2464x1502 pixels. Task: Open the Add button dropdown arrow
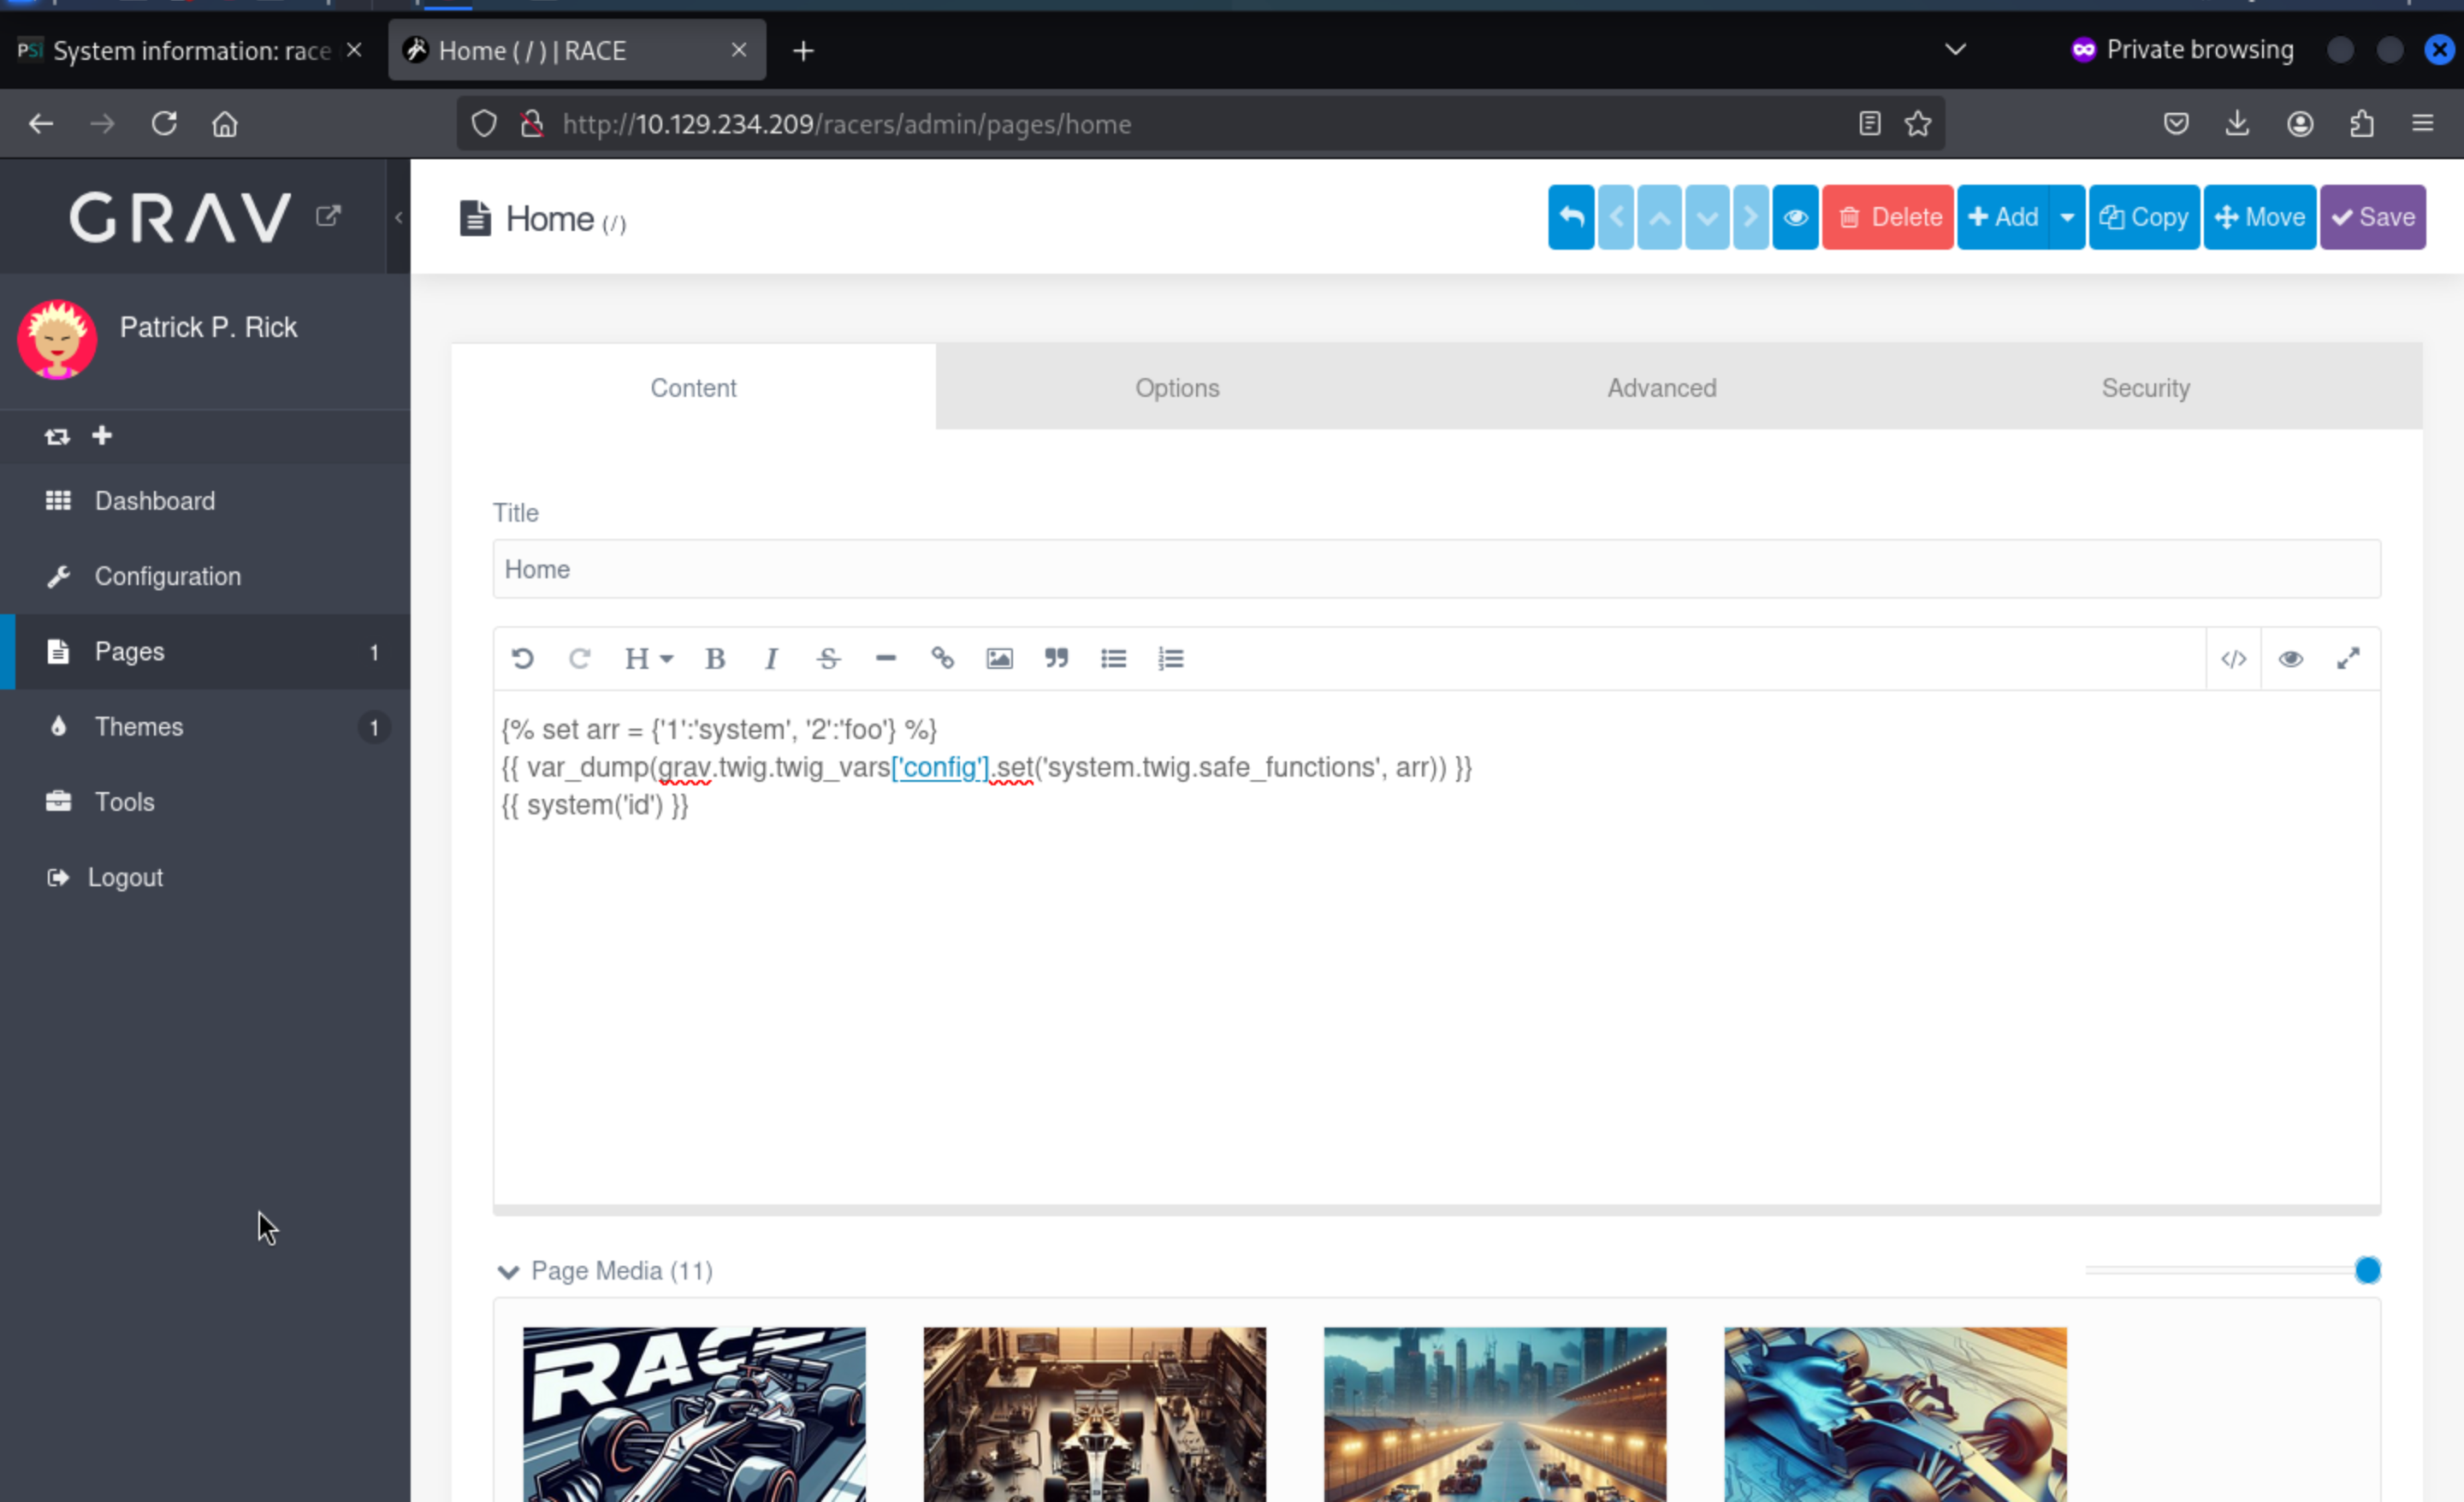[2066, 217]
